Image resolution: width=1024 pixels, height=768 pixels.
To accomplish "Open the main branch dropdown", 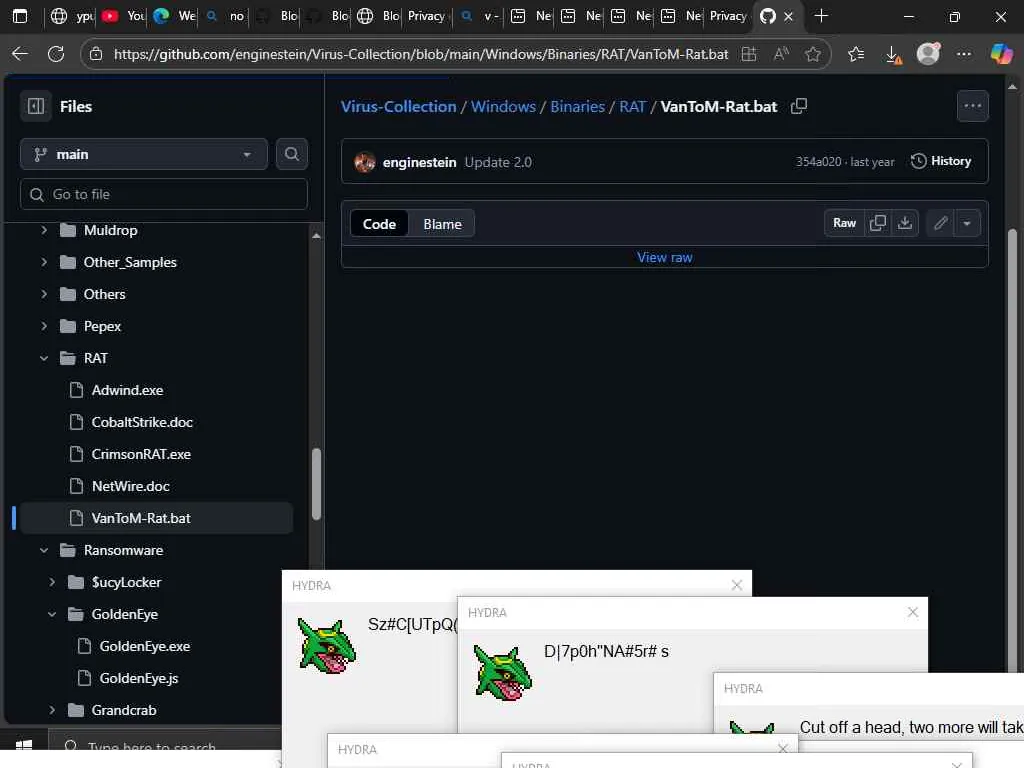I will 144,154.
